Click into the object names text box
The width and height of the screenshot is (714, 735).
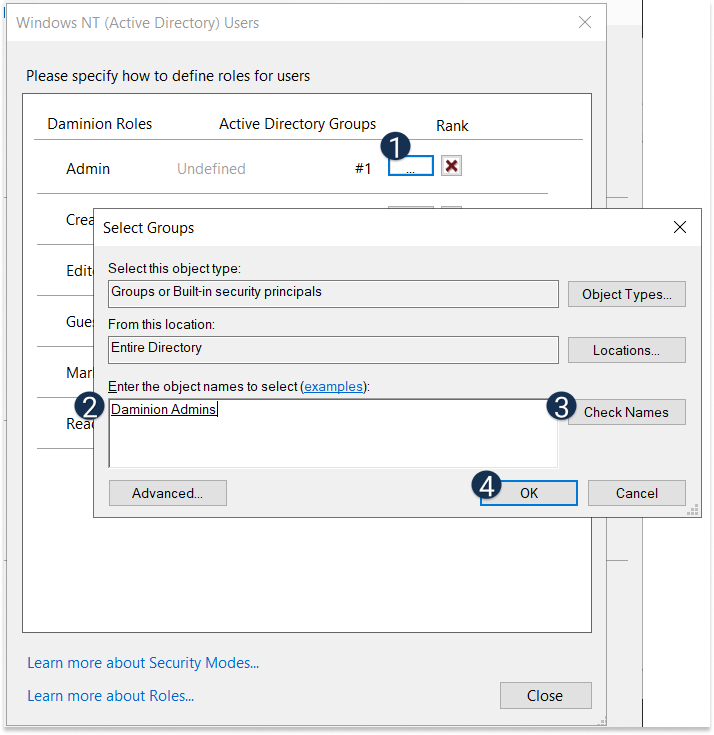click(332, 440)
